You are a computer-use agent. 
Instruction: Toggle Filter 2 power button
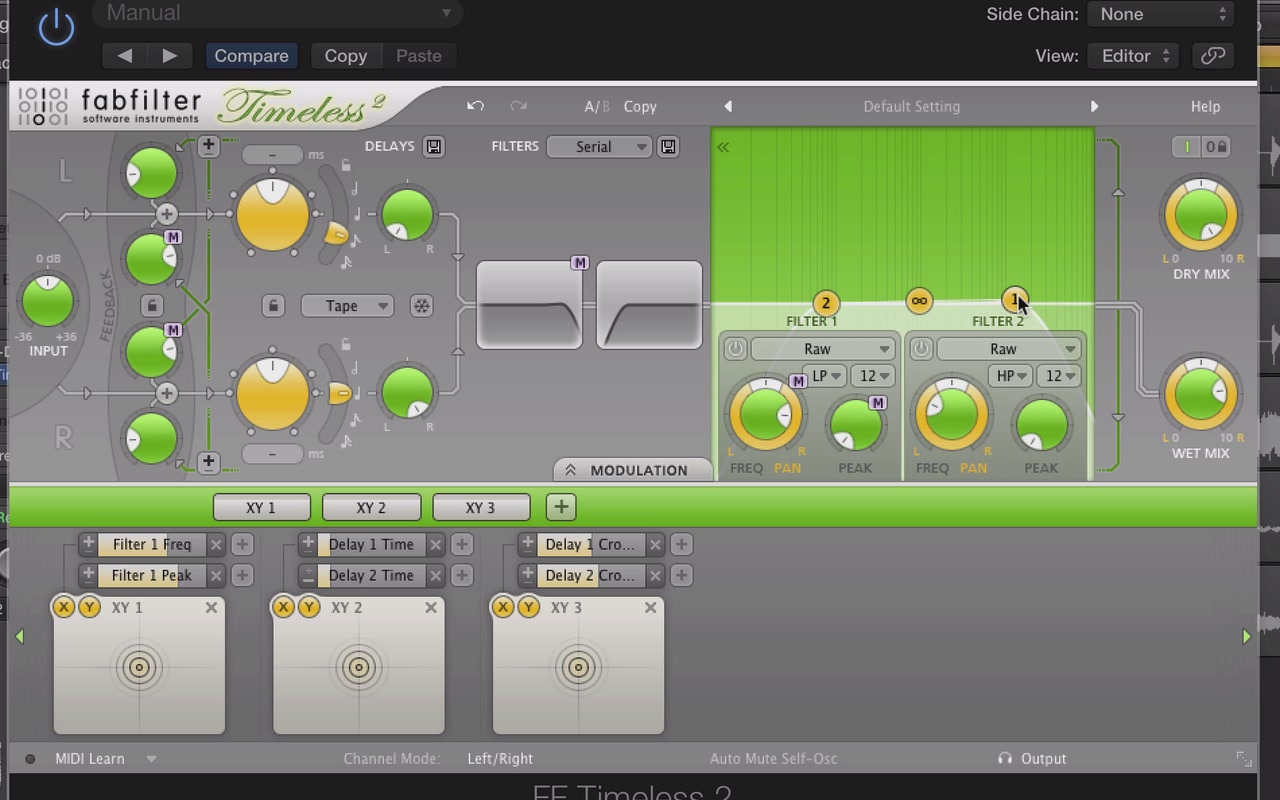[x=921, y=349]
